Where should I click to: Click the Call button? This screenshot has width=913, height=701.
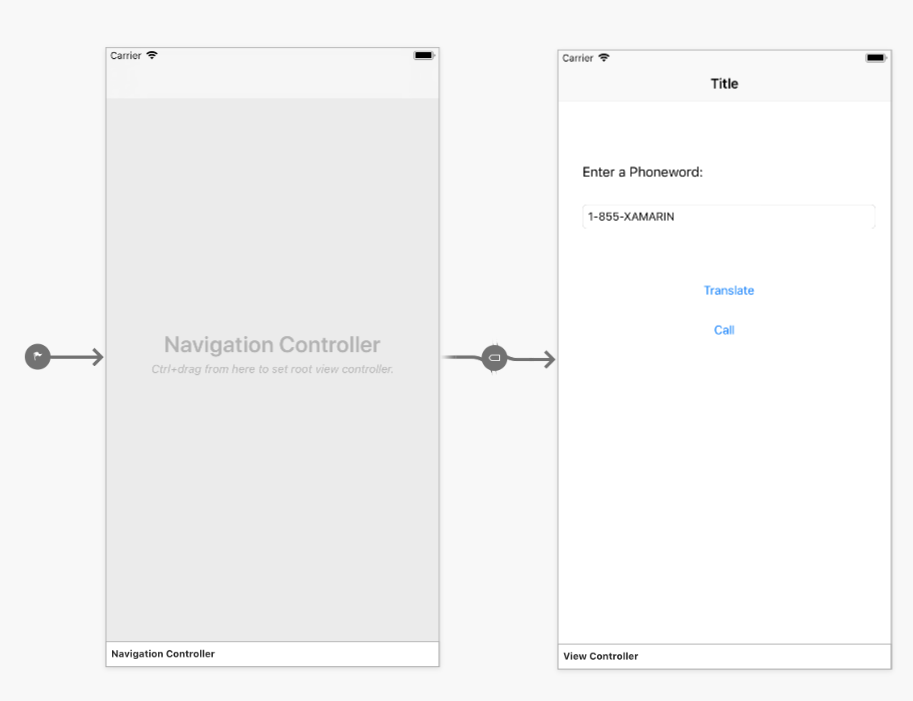pos(723,329)
